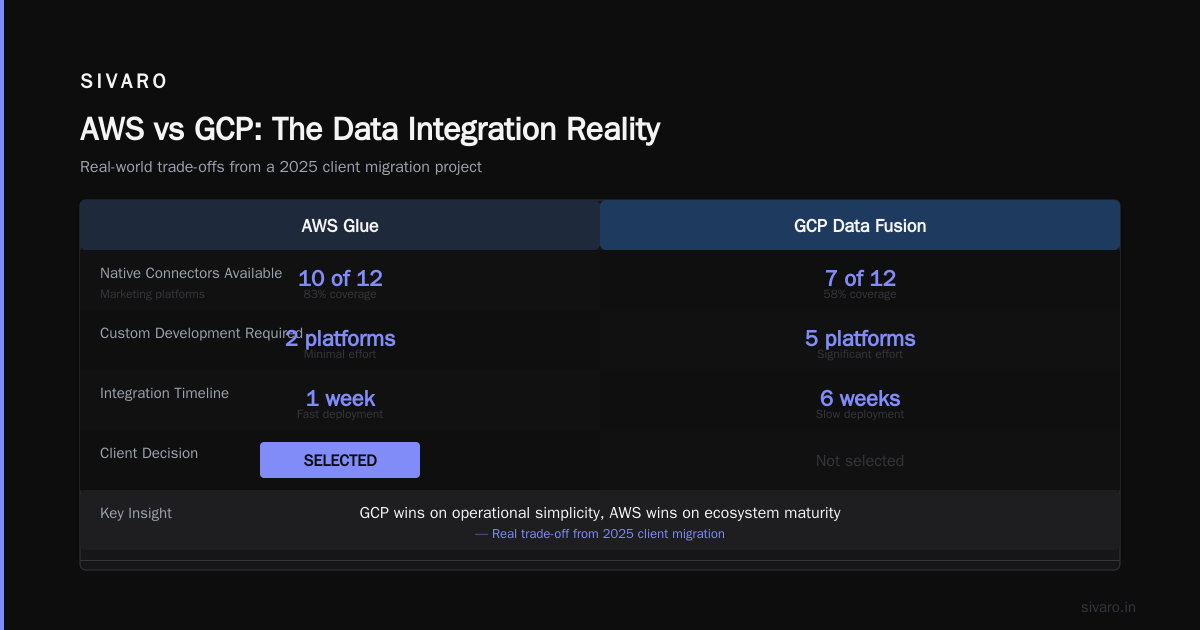The width and height of the screenshot is (1200, 630).
Task: Click the subtitle about the 2025 client migration project
Action: tap(281, 167)
